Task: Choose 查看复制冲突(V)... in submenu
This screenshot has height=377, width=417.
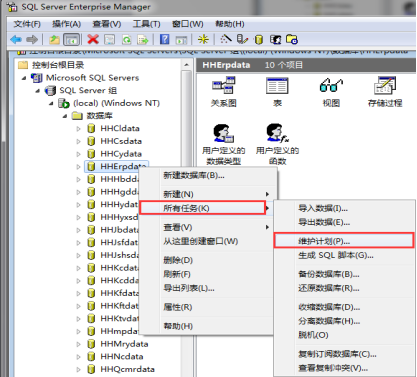Action: click(344, 368)
